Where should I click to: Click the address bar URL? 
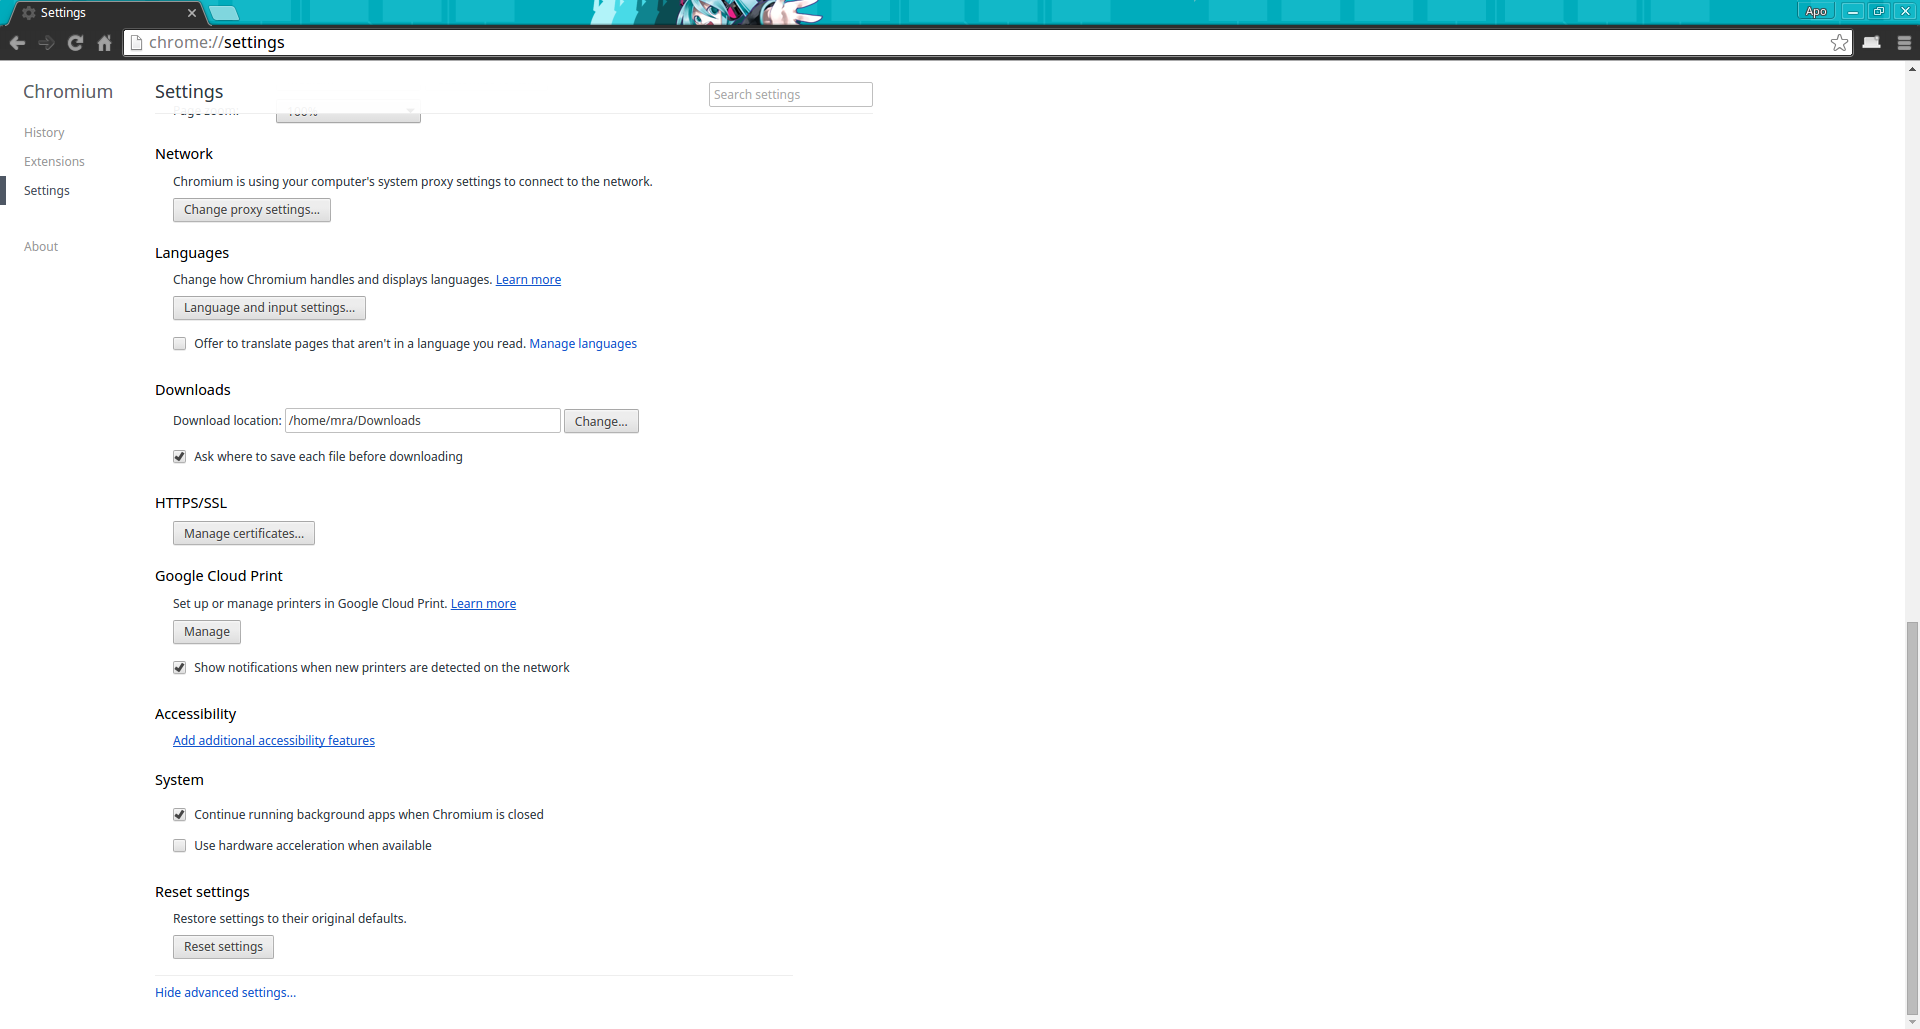pos(217,42)
